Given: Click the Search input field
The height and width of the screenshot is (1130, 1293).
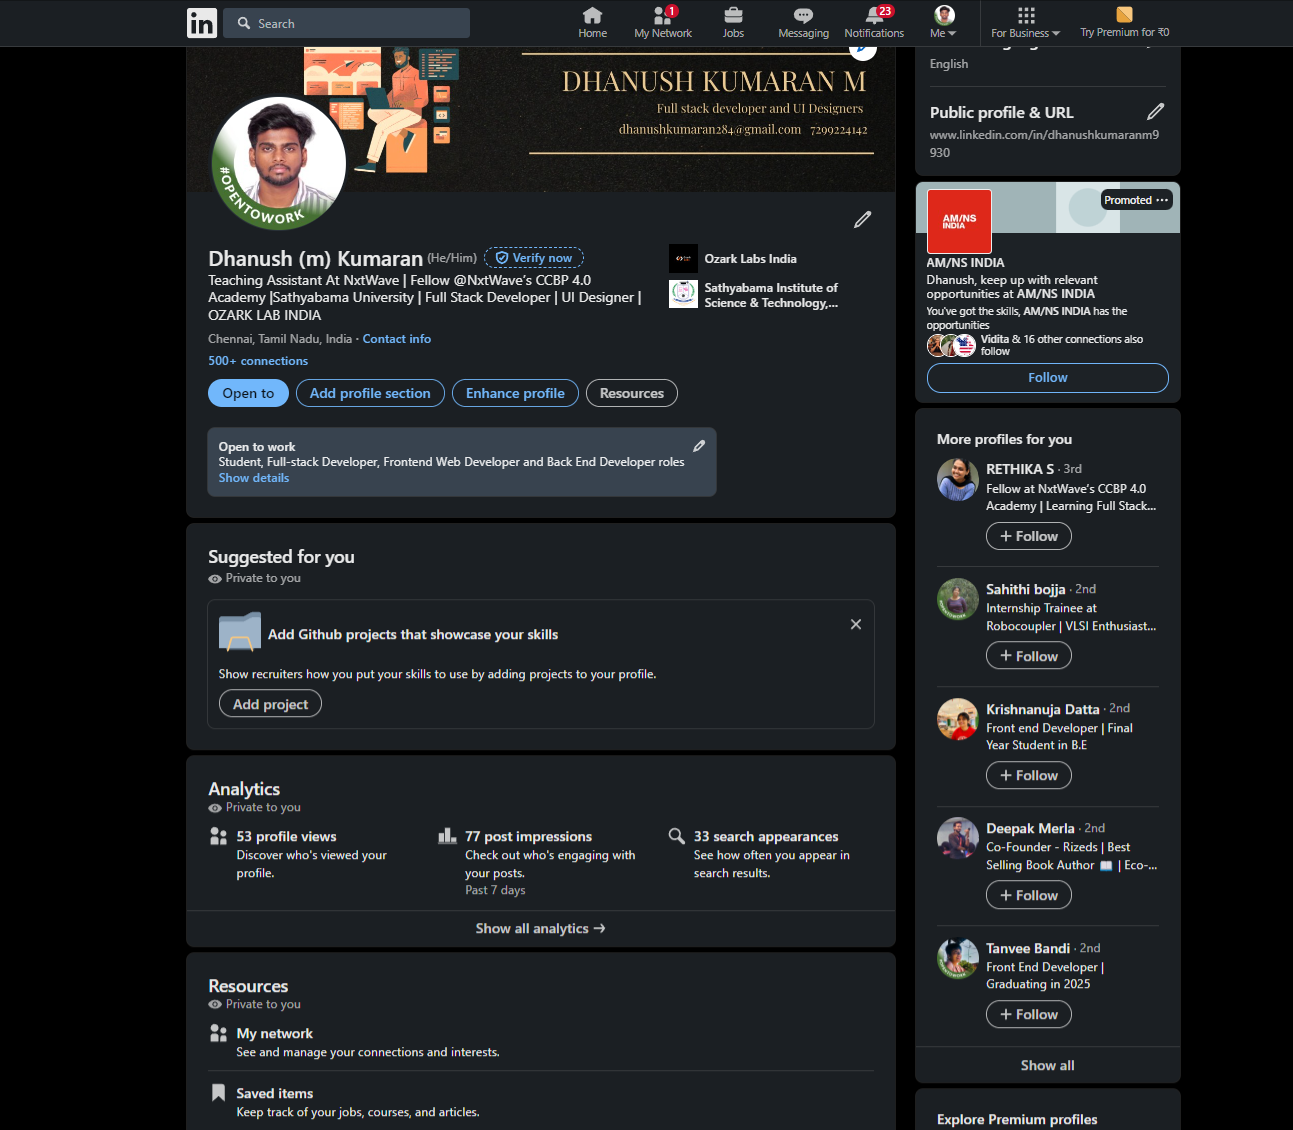Looking at the screenshot, I should (347, 23).
